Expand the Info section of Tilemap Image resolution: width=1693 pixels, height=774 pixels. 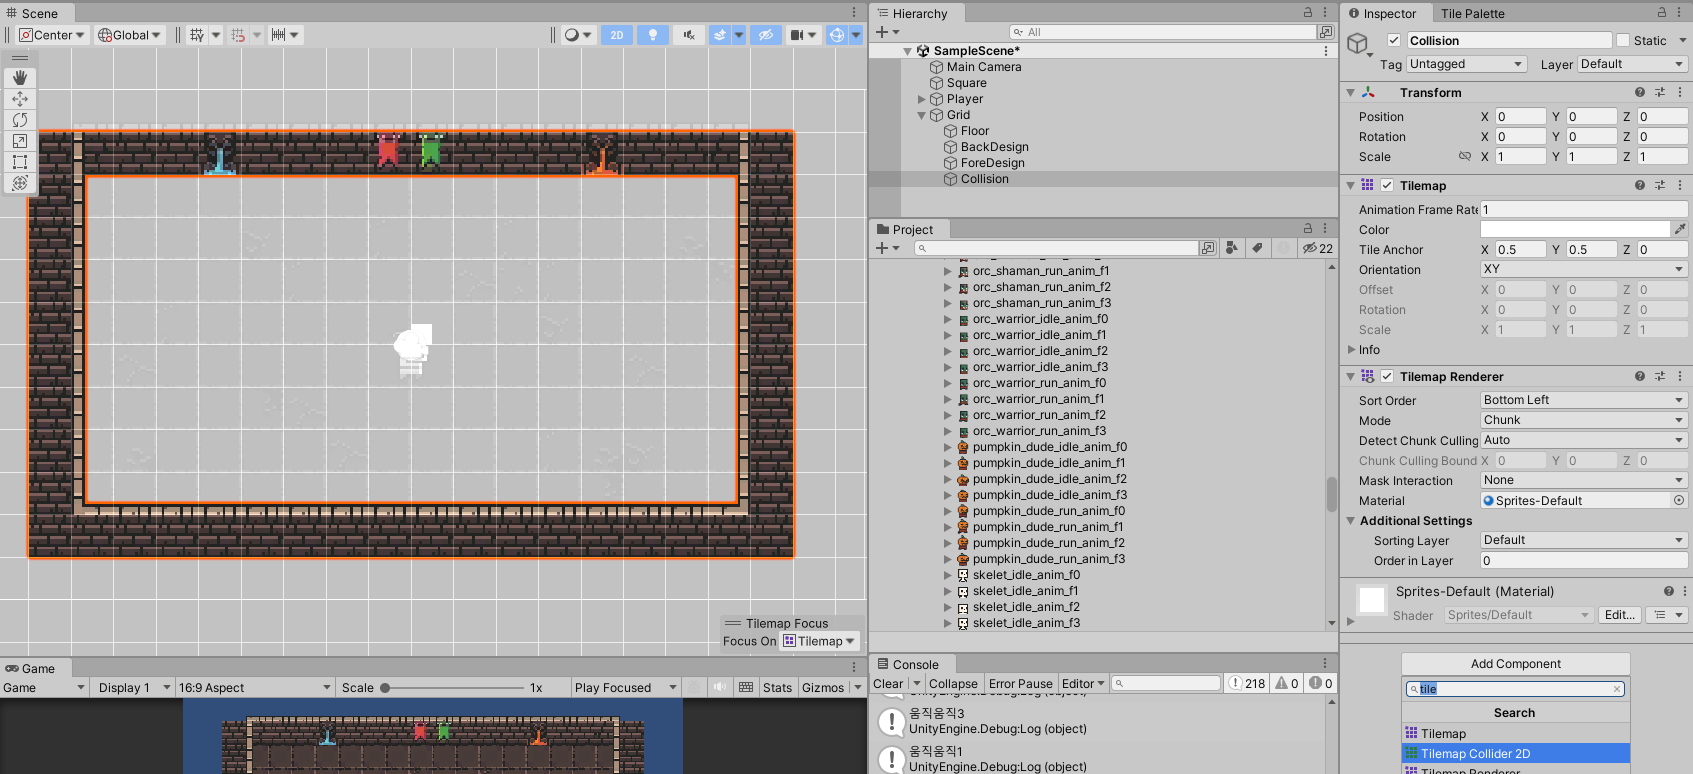pyautogui.click(x=1352, y=349)
